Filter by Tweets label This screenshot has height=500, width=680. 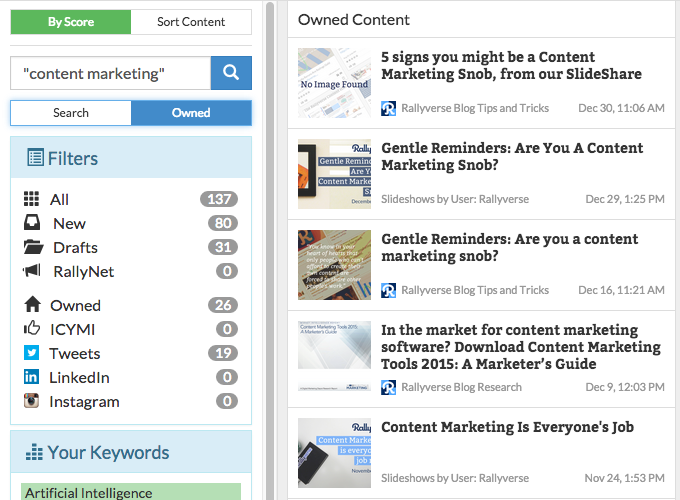pos(75,353)
